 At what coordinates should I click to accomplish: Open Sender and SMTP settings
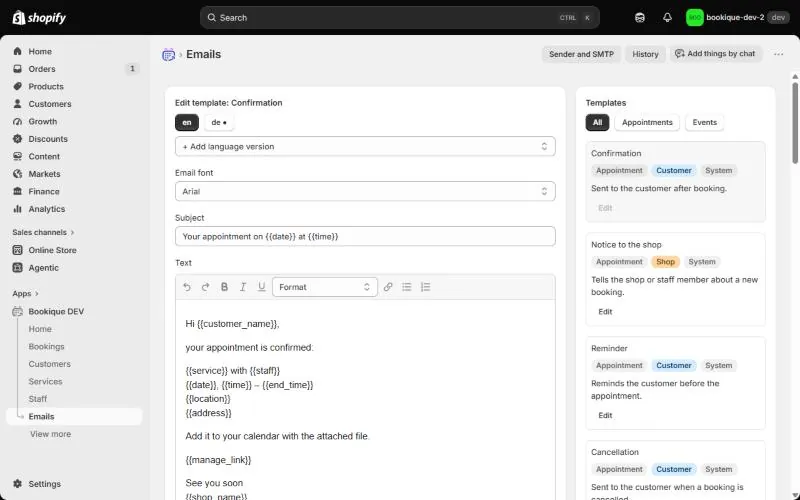pos(581,54)
